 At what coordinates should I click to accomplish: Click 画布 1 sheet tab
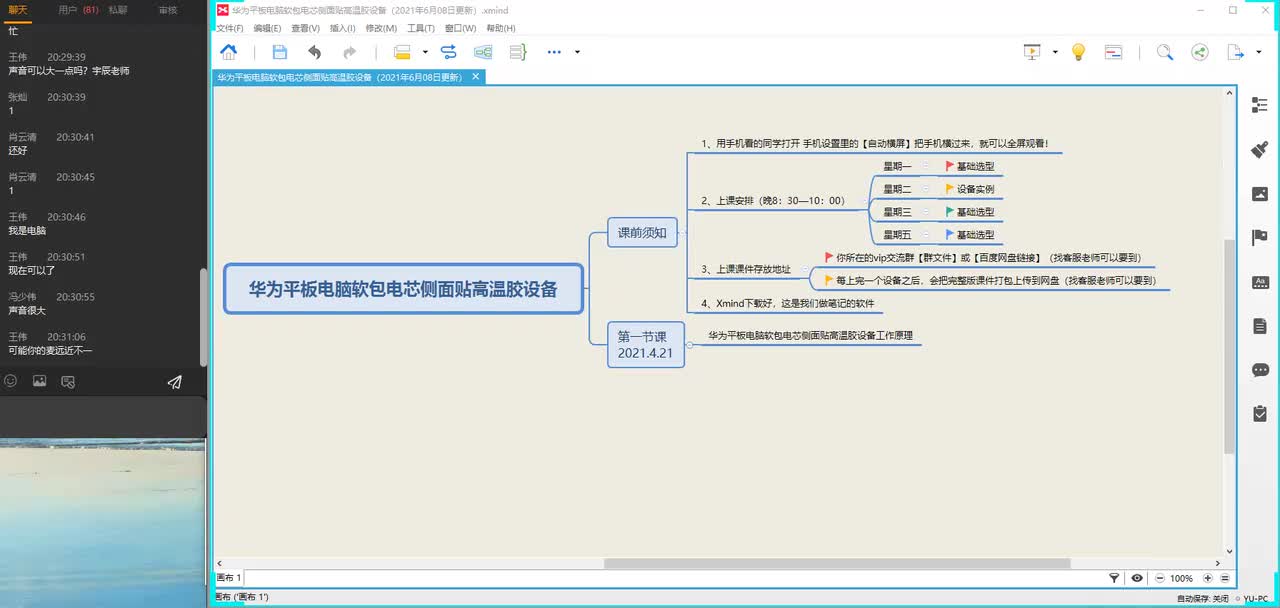(x=229, y=578)
